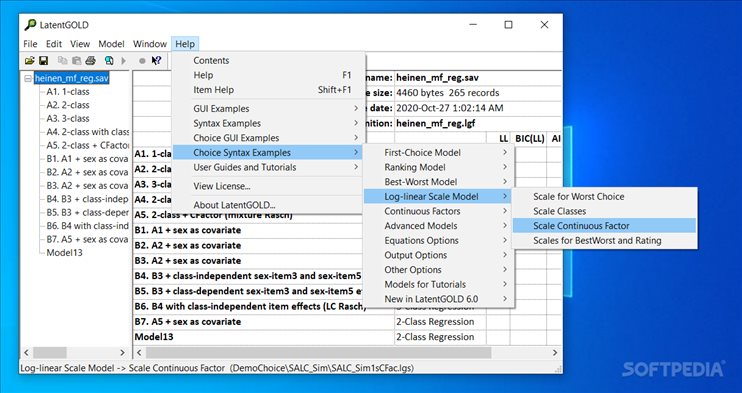Viewport: 742px width, 393px height.
Task: Open About LatentGOLD dialog entry
Action: [268, 205]
